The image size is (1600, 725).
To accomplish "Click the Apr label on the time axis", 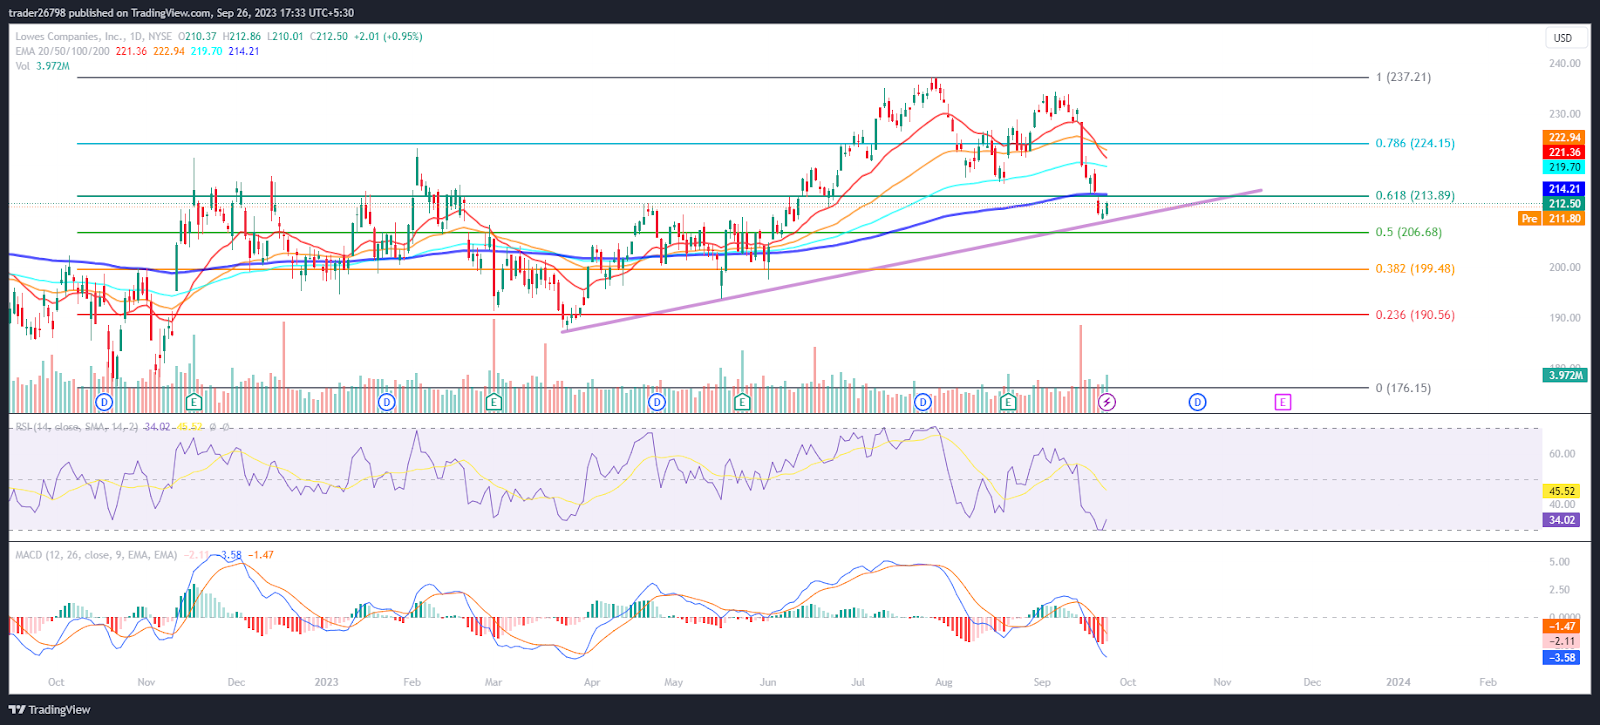I will (x=592, y=683).
